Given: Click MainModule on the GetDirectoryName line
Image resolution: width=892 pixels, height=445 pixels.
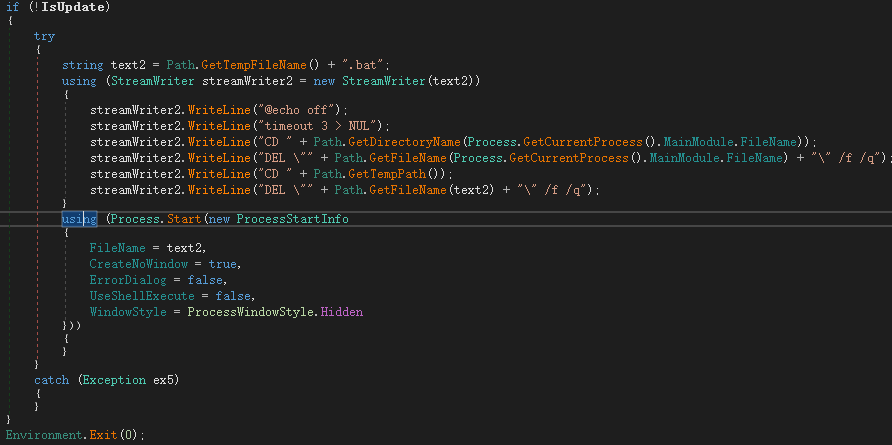Looking at the screenshot, I should (700, 142).
